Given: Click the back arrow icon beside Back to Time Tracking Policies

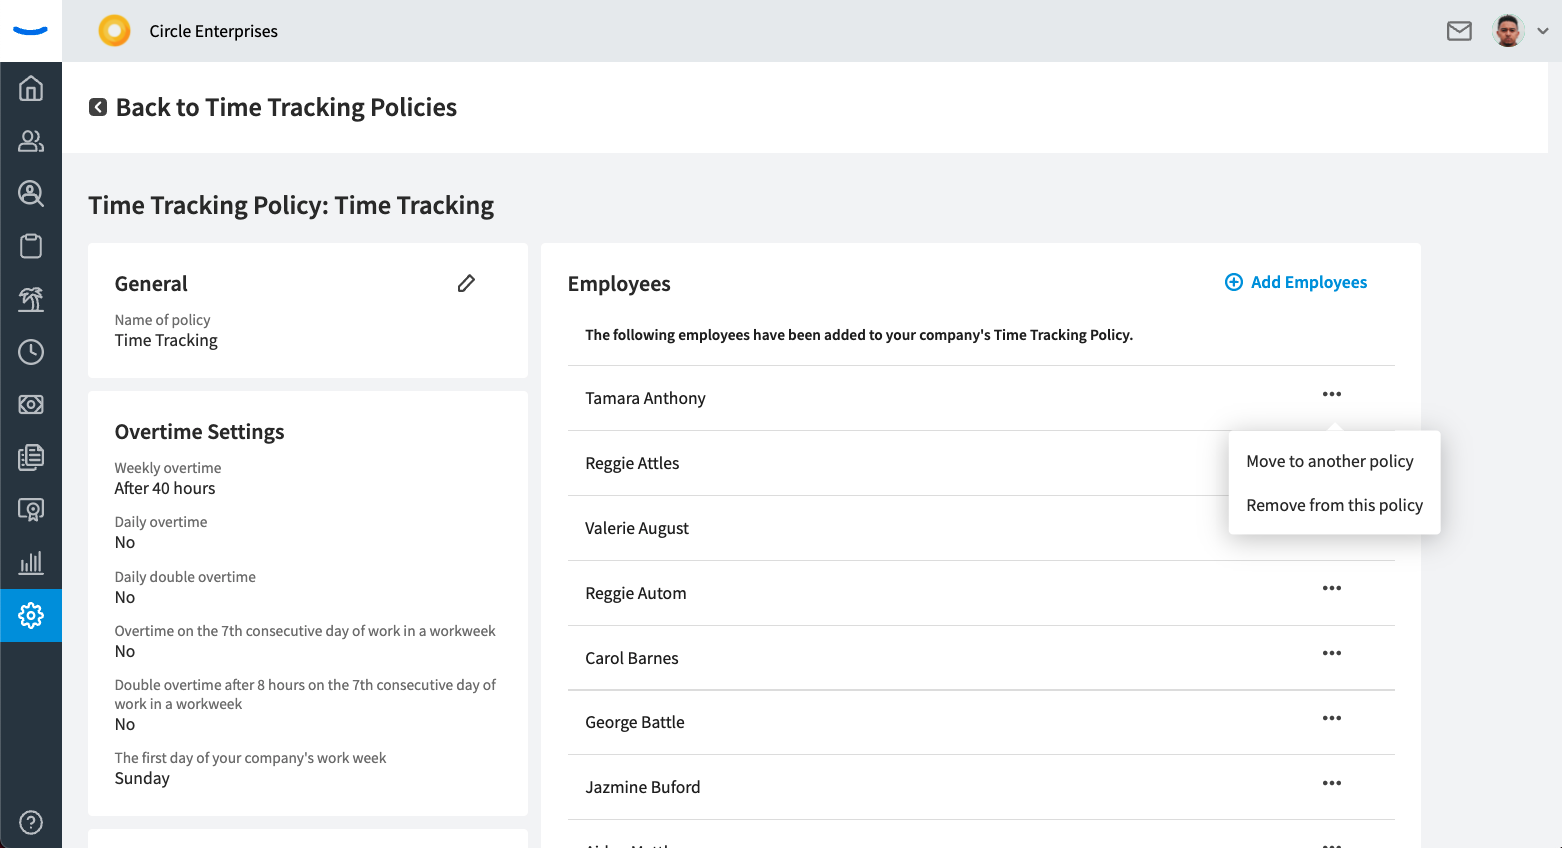Looking at the screenshot, I should (98, 107).
